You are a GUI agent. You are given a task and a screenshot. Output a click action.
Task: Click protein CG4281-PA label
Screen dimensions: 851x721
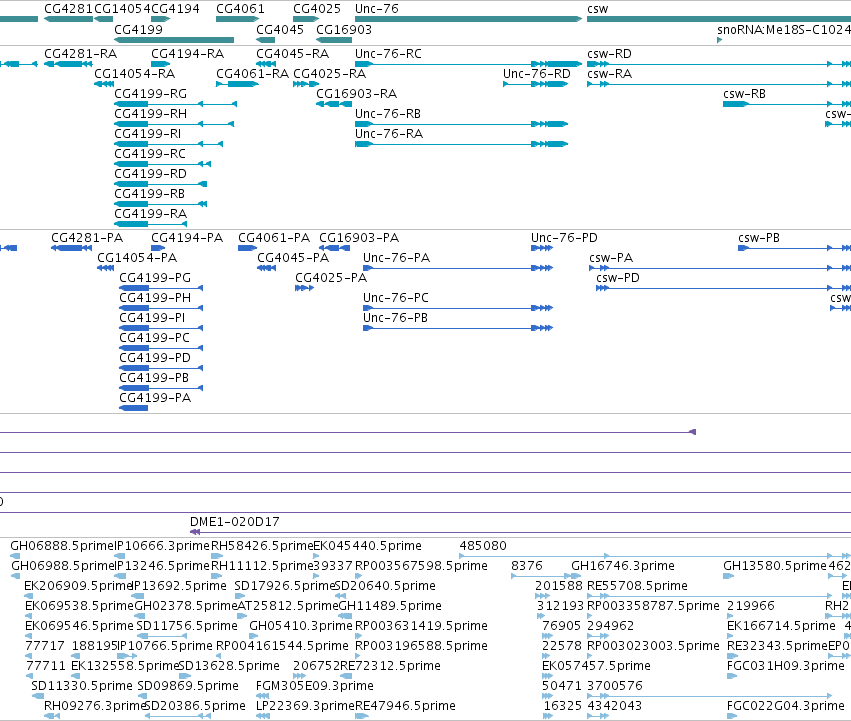87,238
